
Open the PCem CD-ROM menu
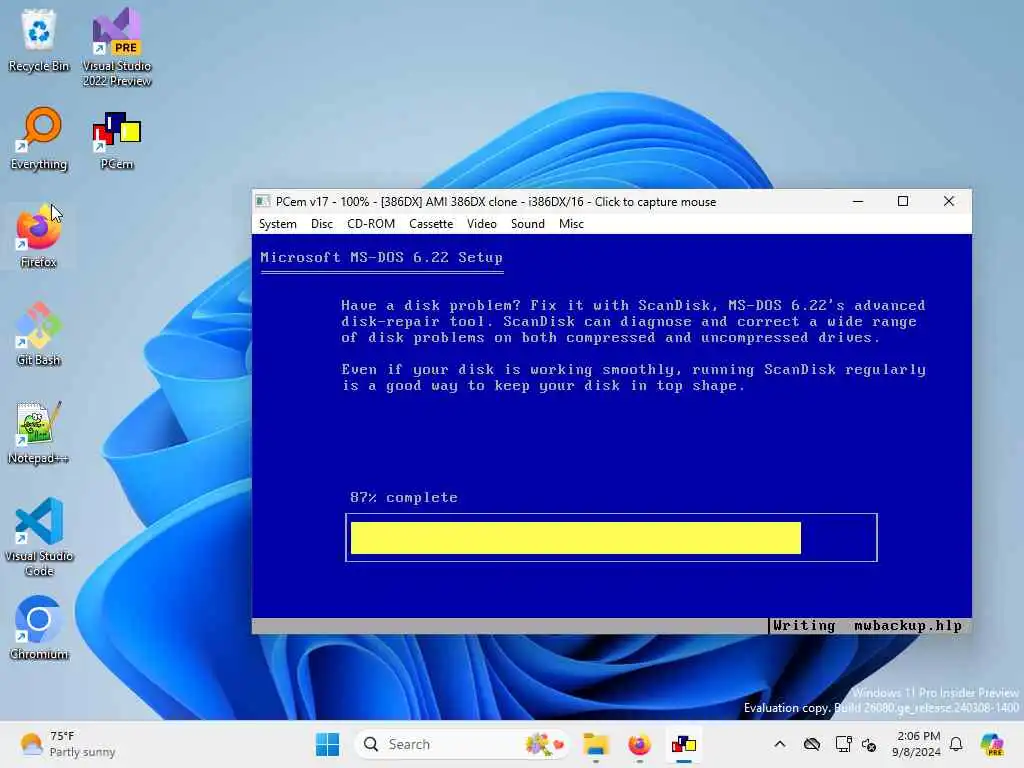pyautogui.click(x=371, y=224)
